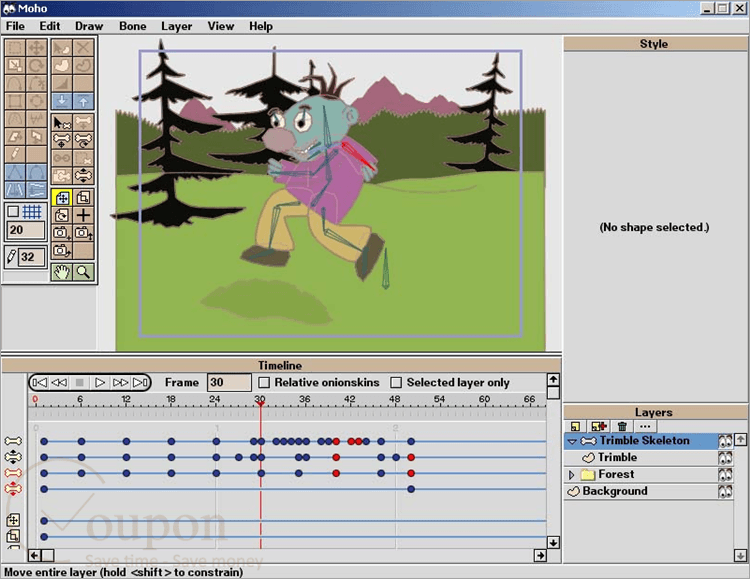Stop animation playback
This screenshot has width=750, height=579.
tap(79, 382)
